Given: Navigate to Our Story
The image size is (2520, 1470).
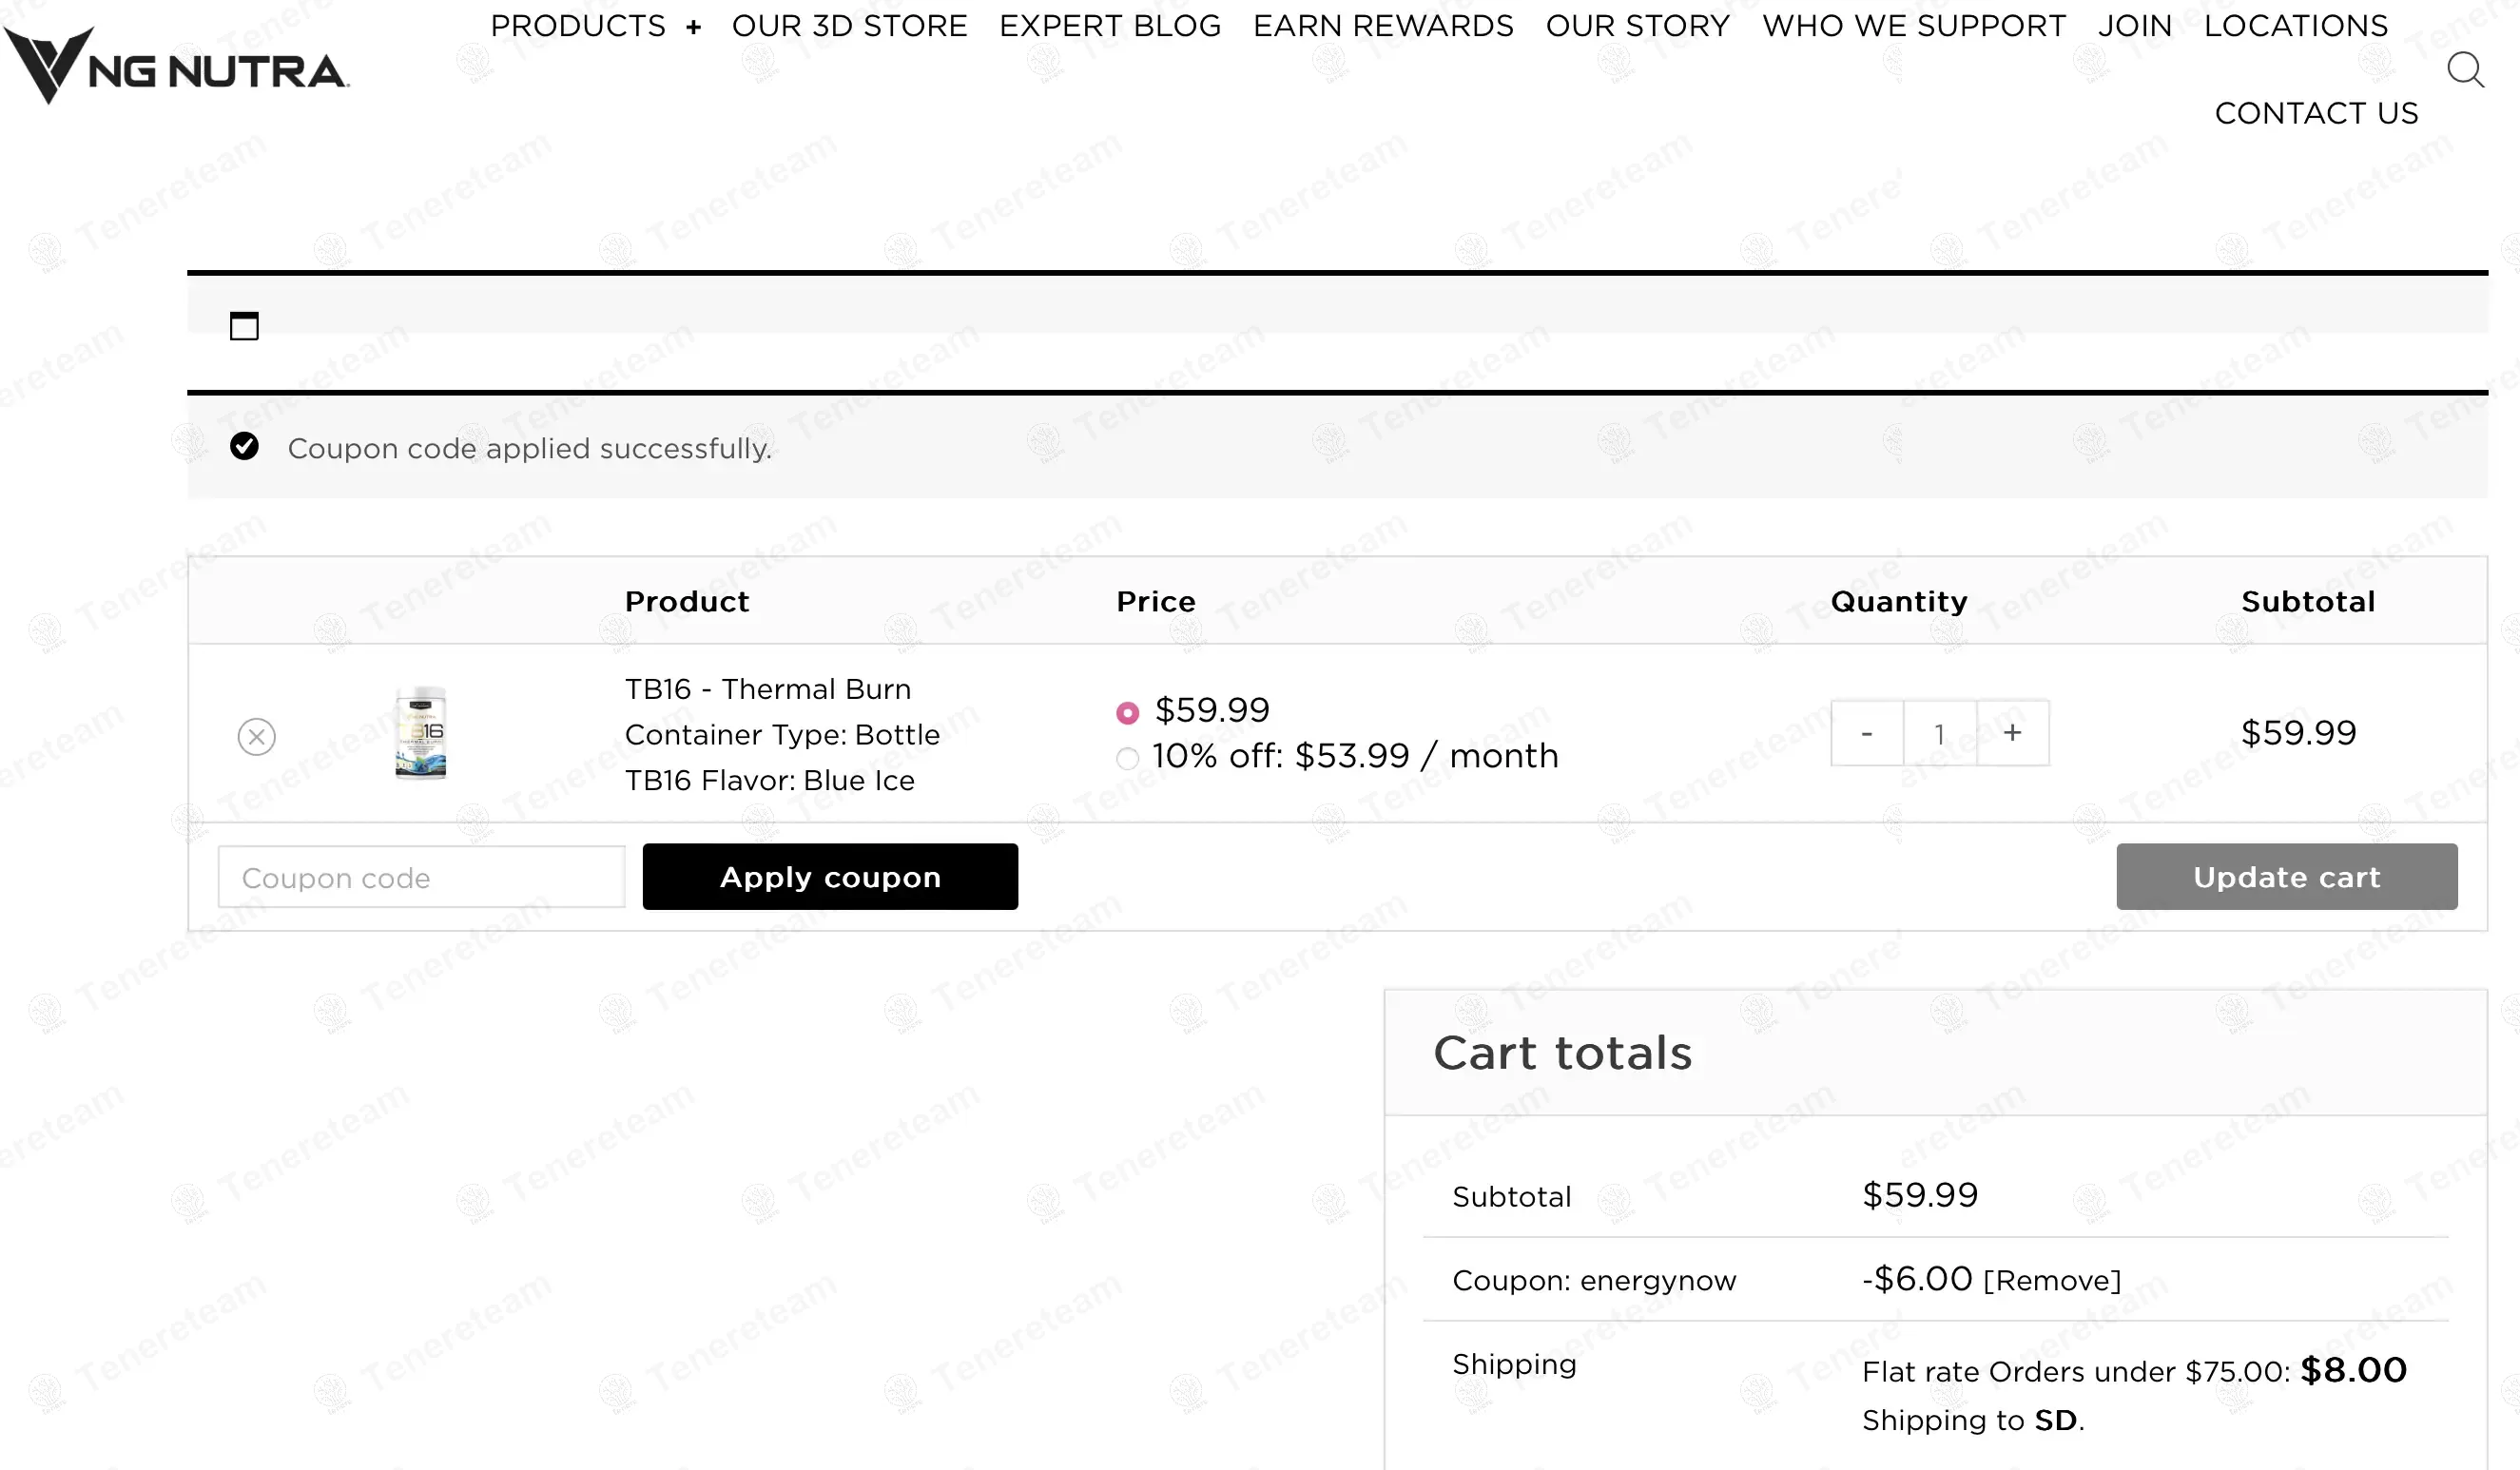Looking at the screenshot, I should [x=1638, y=26].
